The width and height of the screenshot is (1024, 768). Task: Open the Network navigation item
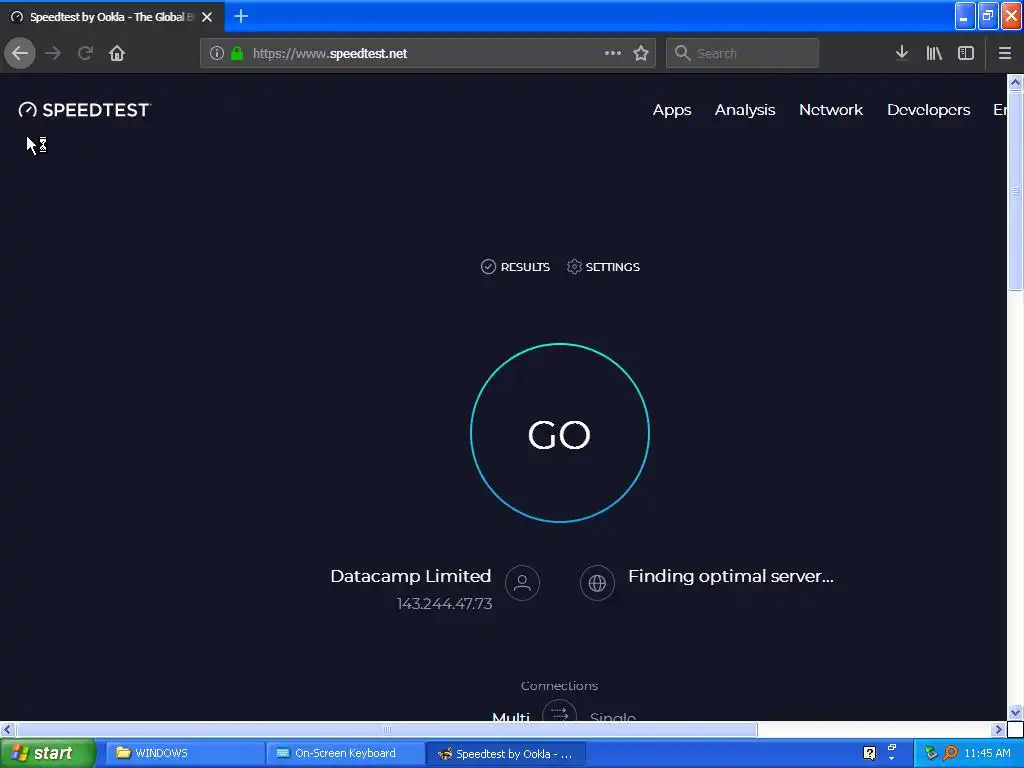[x=831, y=110]
